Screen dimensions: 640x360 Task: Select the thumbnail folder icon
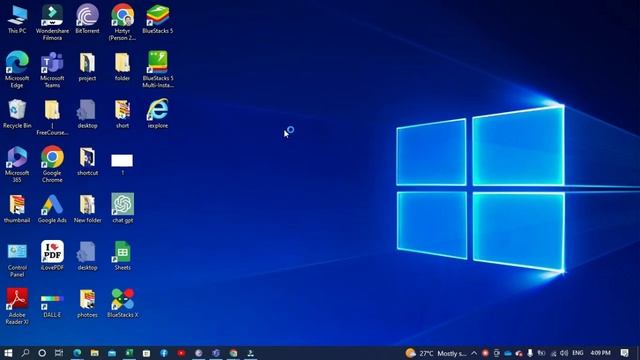tap(17, 209)
